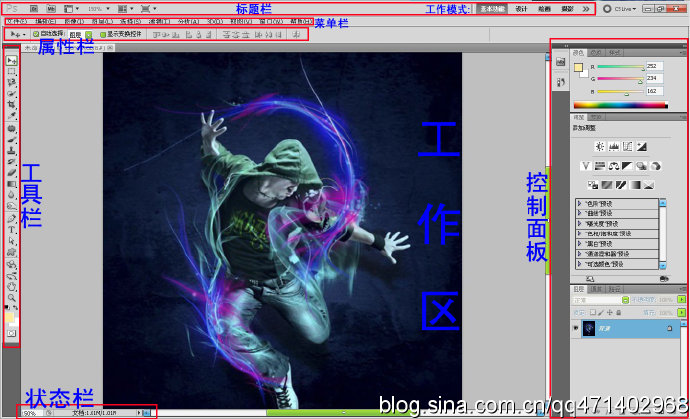Select the Path Selection tool
This screenshot has width=690, height=419.
coord(11,241)
